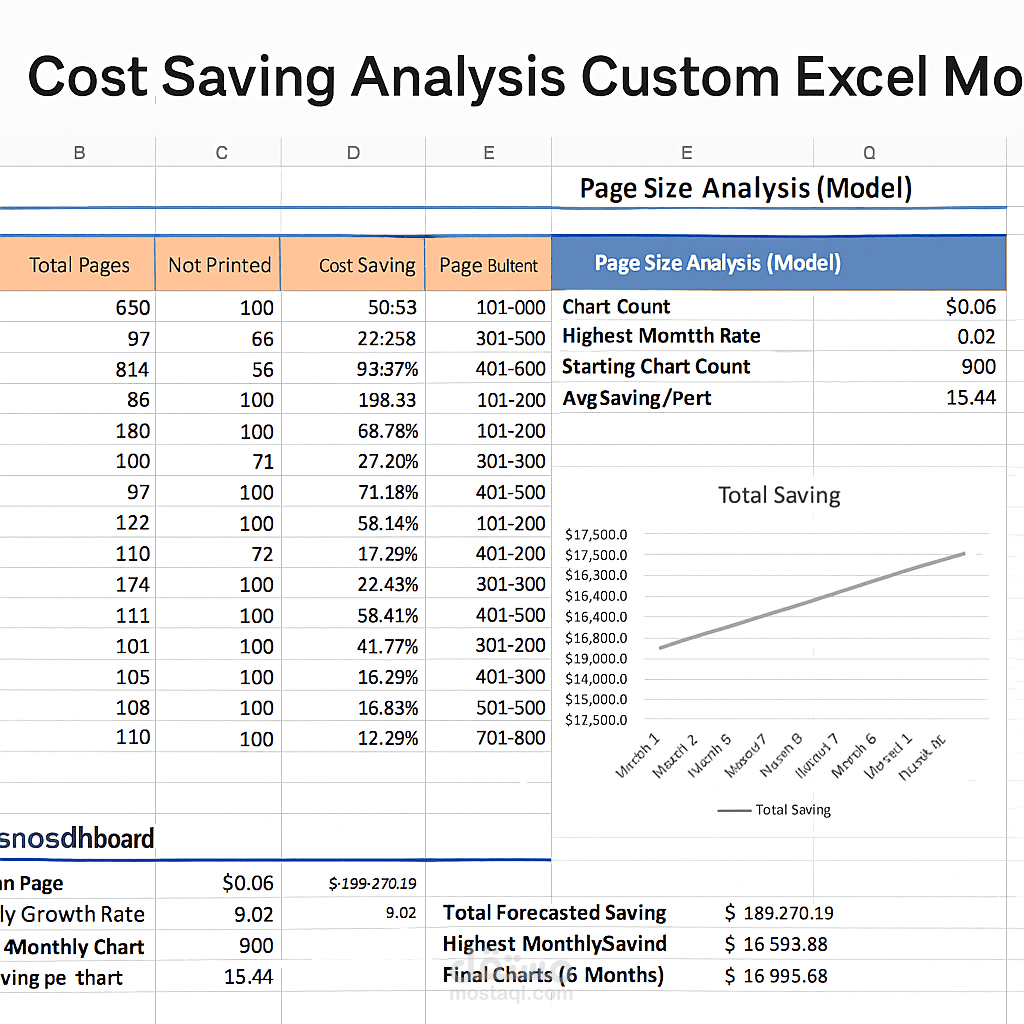
Task: Click the 'Total Pages' header cell
Action: pyautogui.click(x=78, y=264)
